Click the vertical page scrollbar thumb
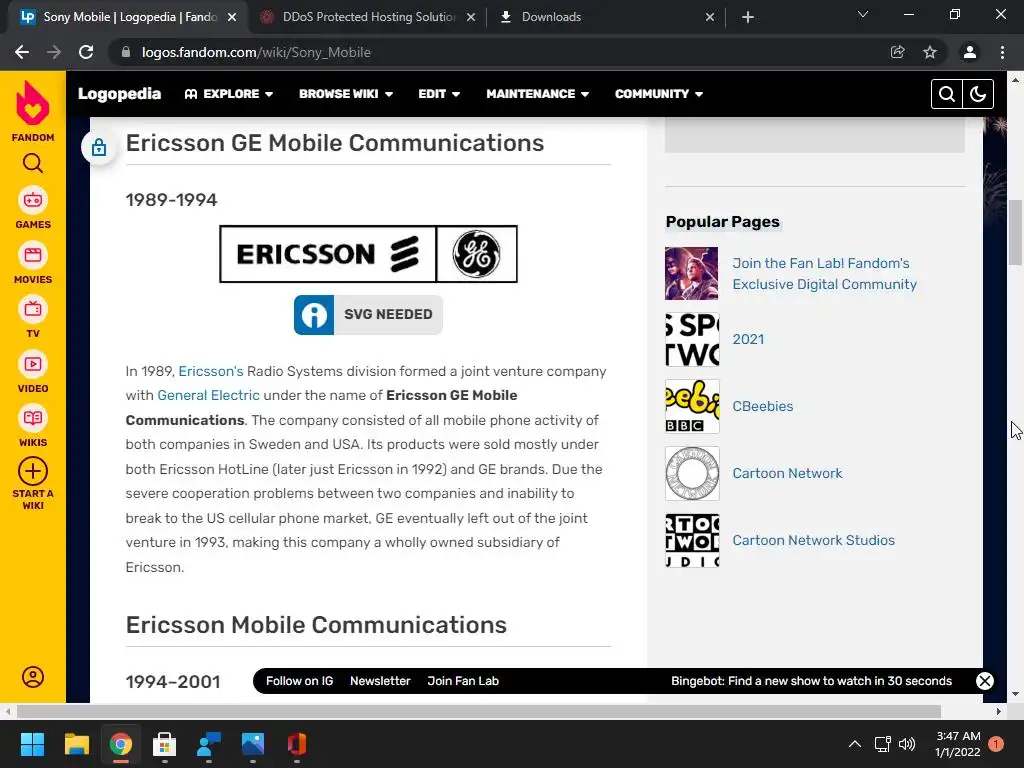Screen dimensions: 1024x768 (1015, 232)
